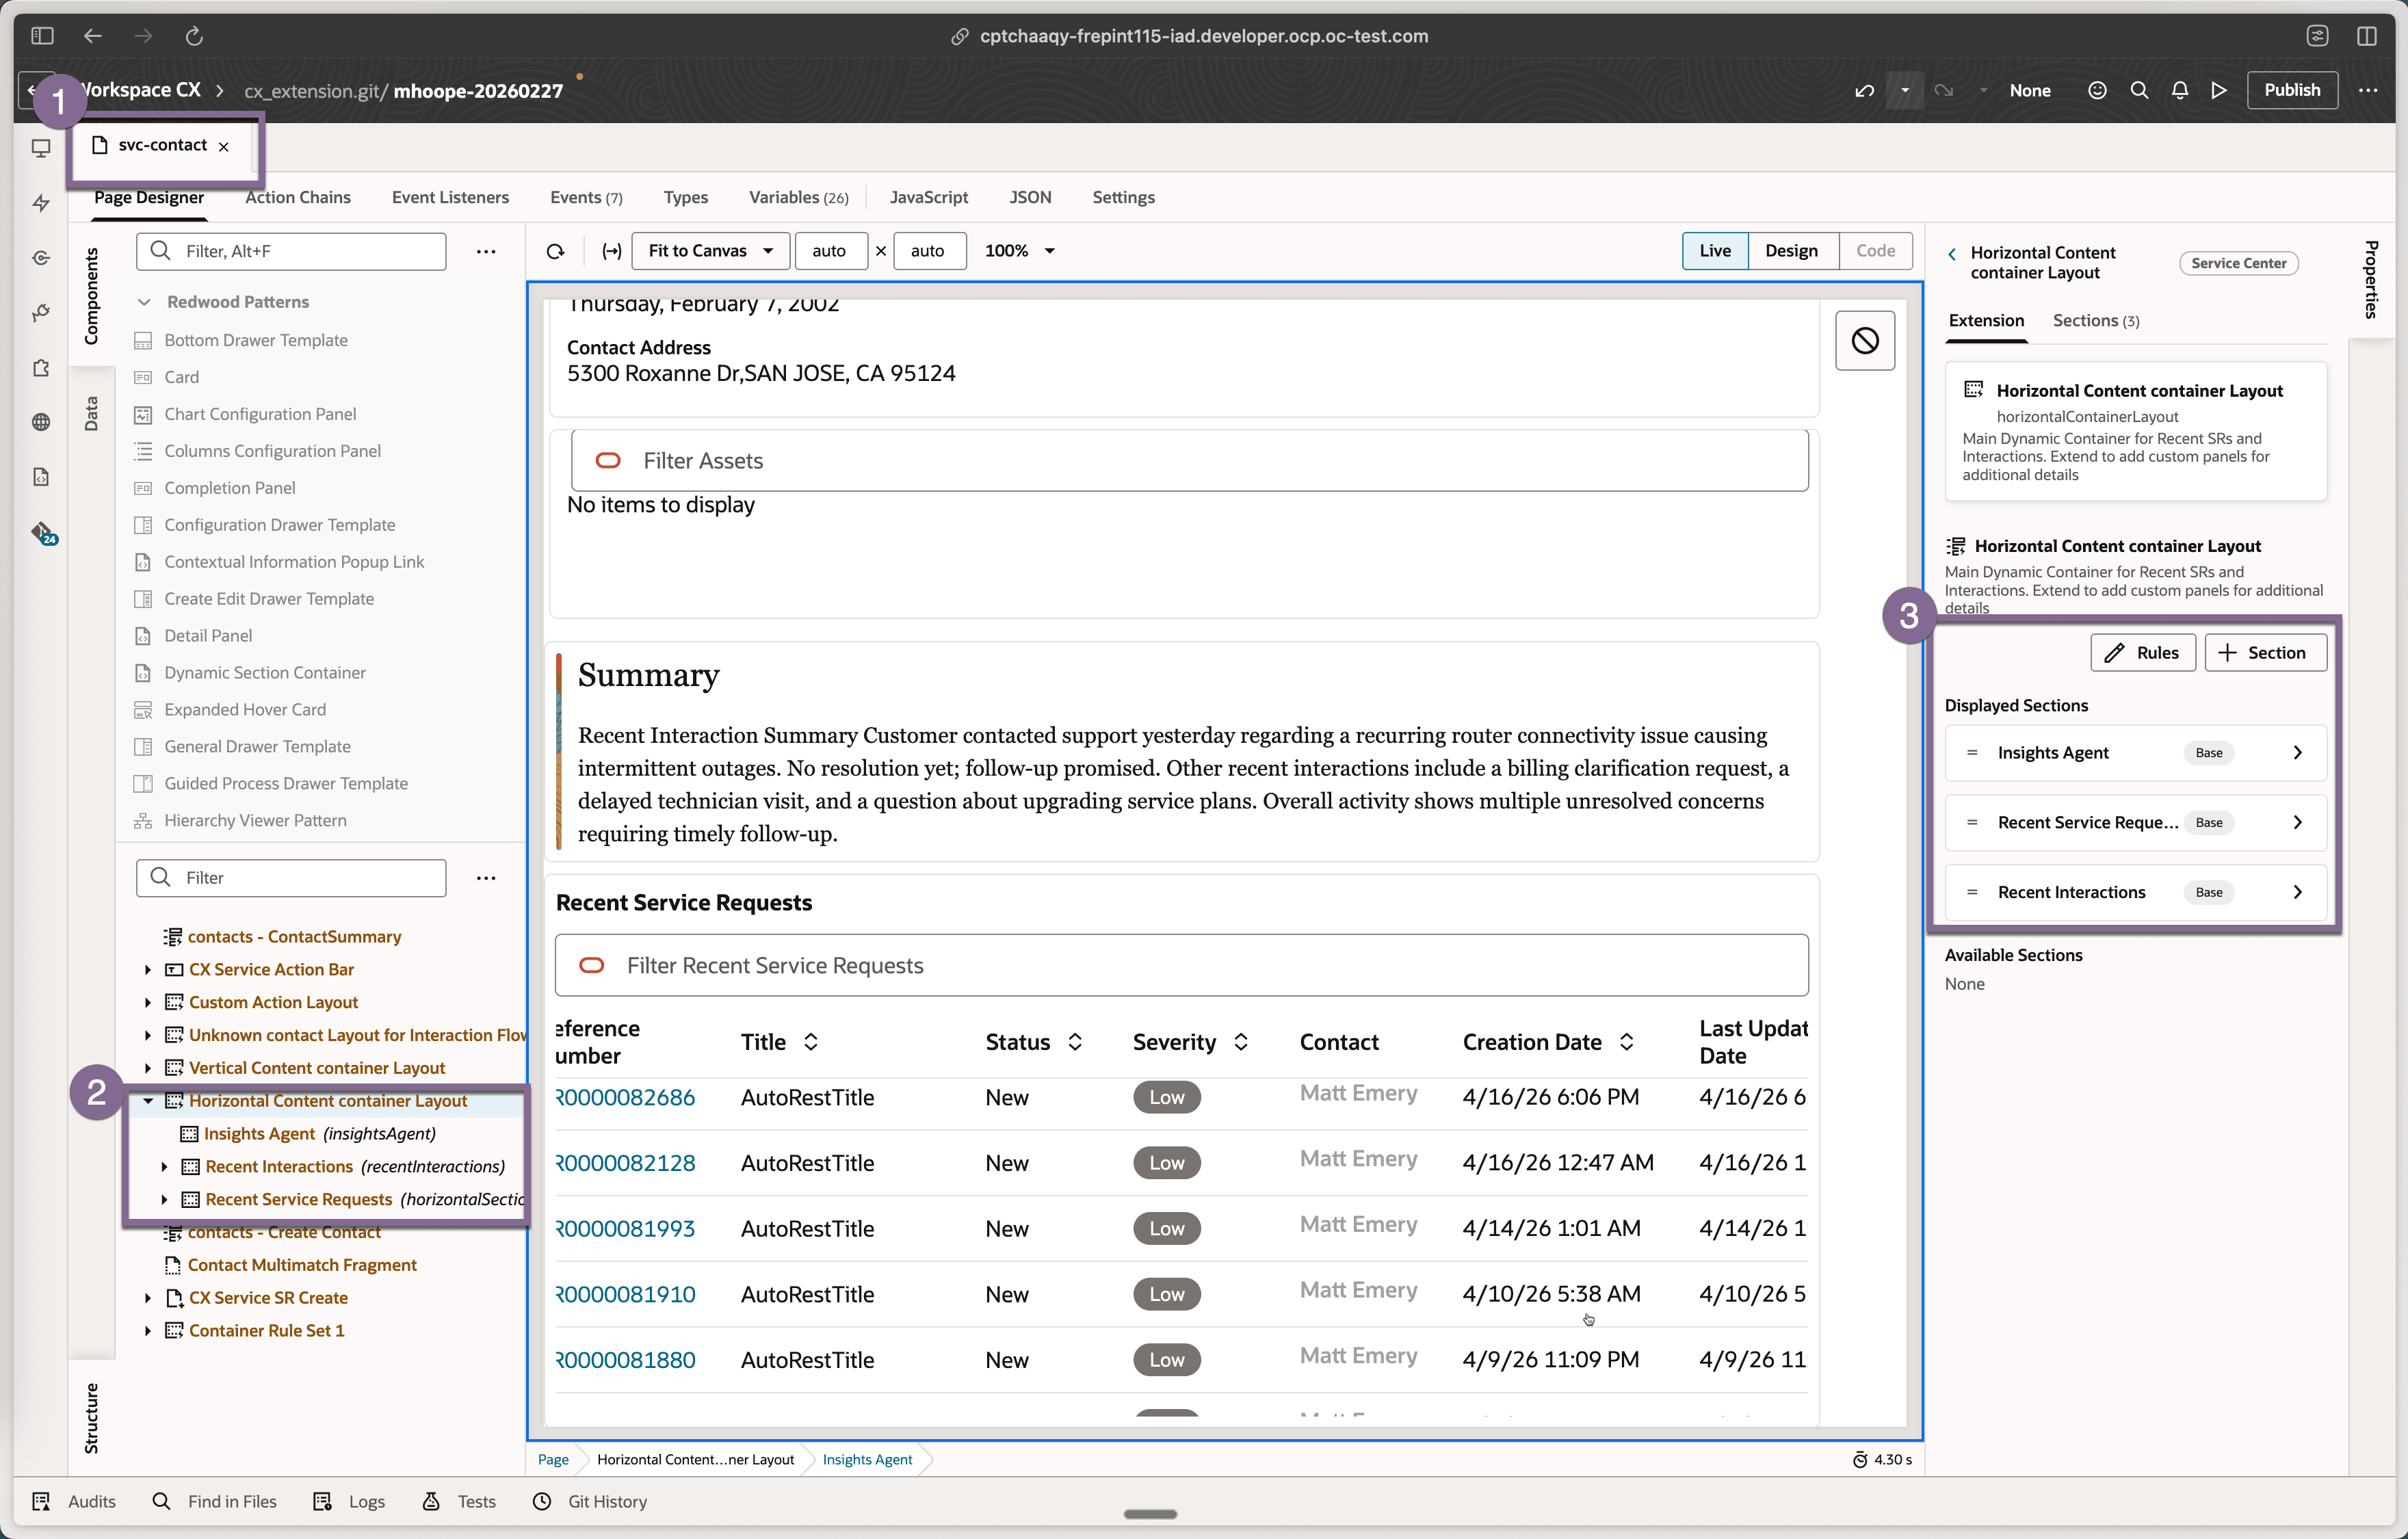Click the Publish button
Screen dimensions: 2408x1539
tap(2292, 90)
